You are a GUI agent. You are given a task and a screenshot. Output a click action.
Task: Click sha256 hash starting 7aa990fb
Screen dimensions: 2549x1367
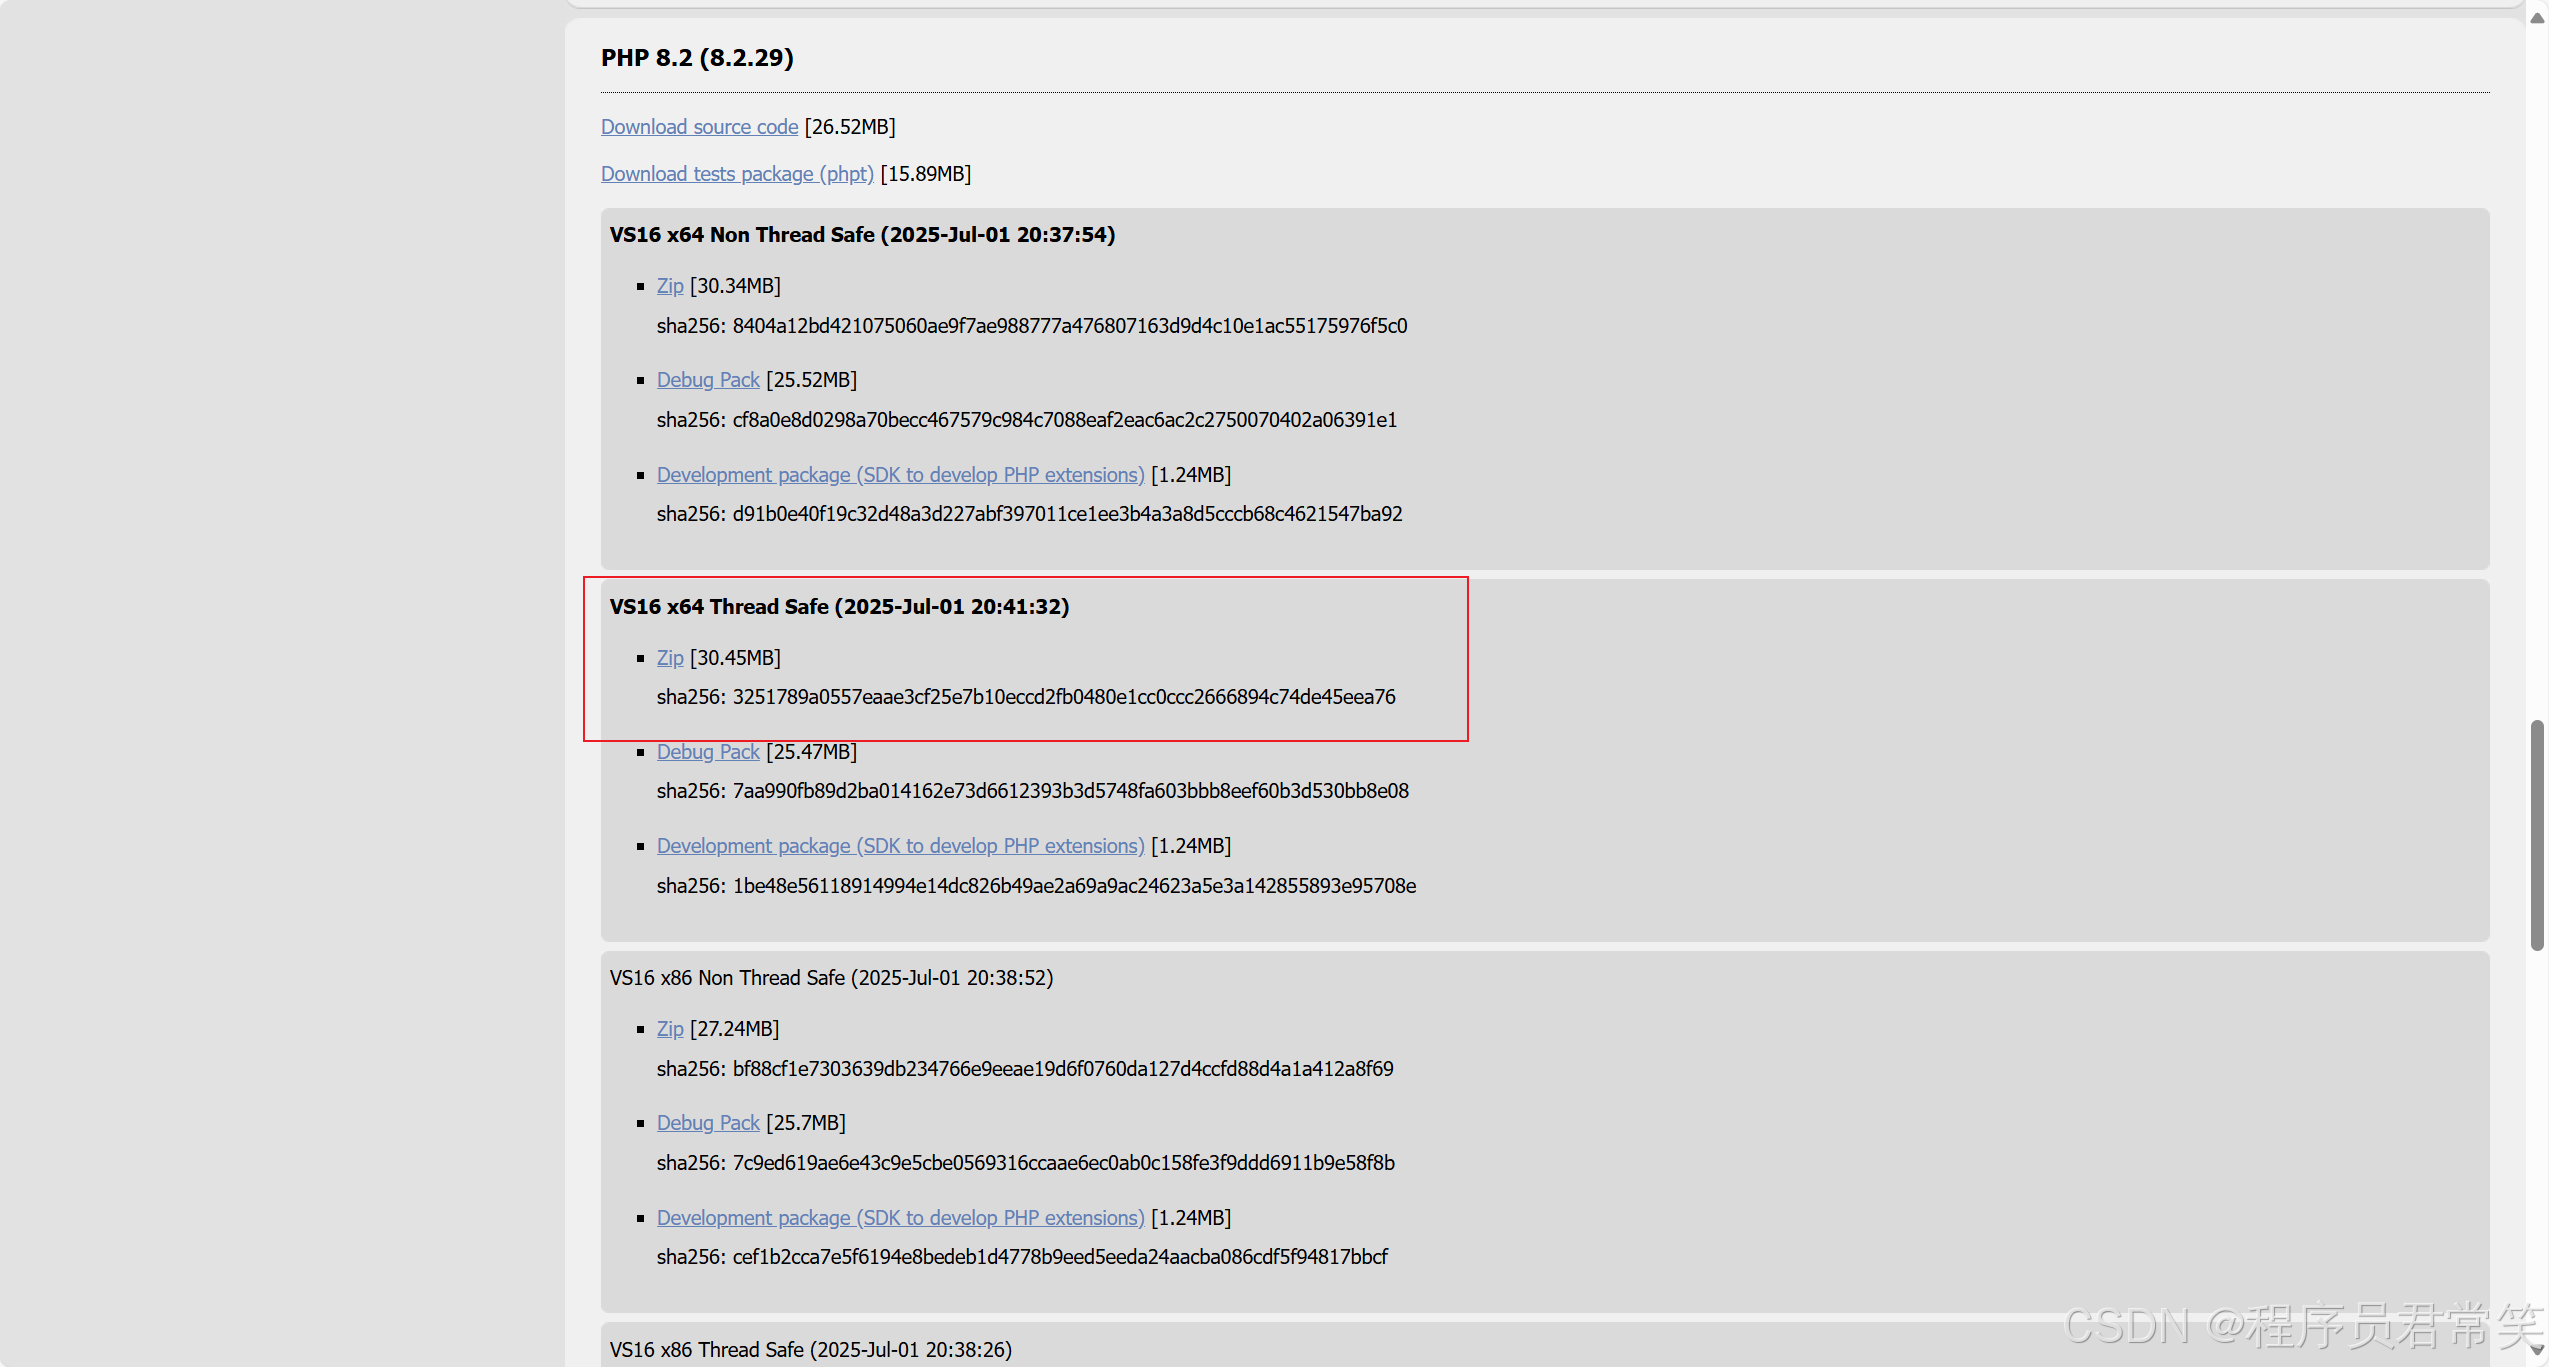[x=1070, y=791]
